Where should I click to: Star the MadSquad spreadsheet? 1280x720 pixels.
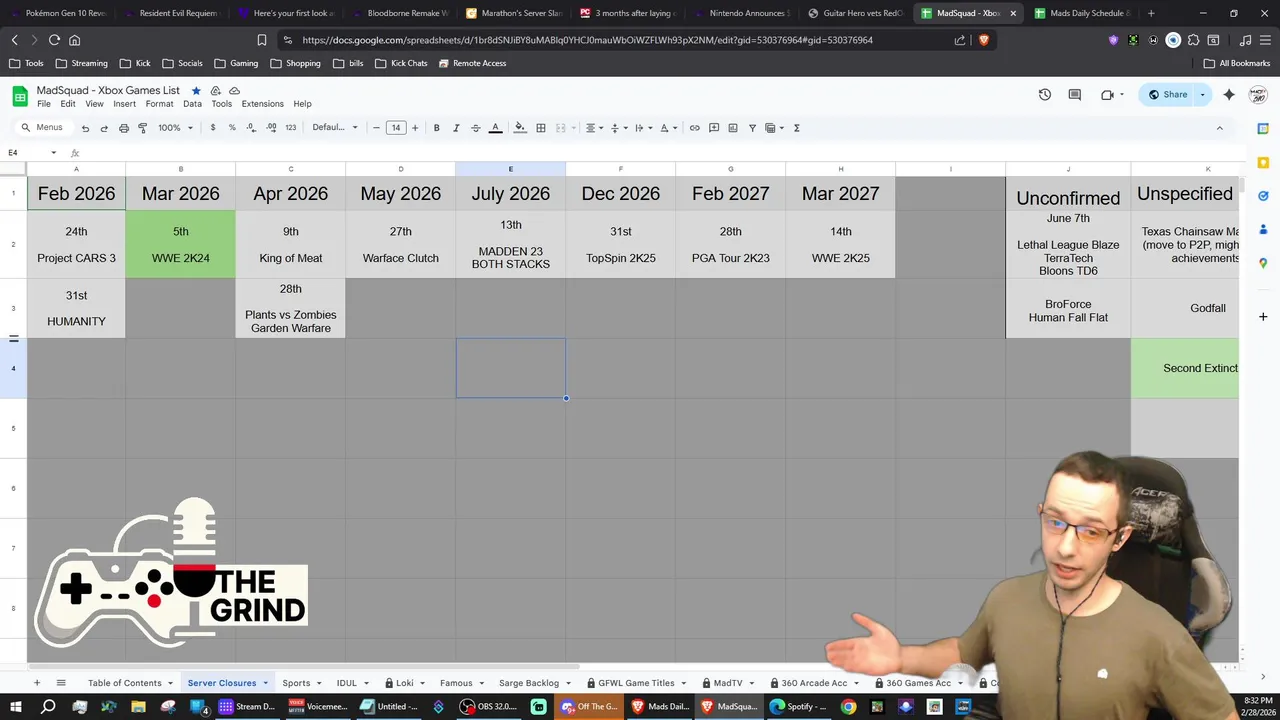click(196, 91)
